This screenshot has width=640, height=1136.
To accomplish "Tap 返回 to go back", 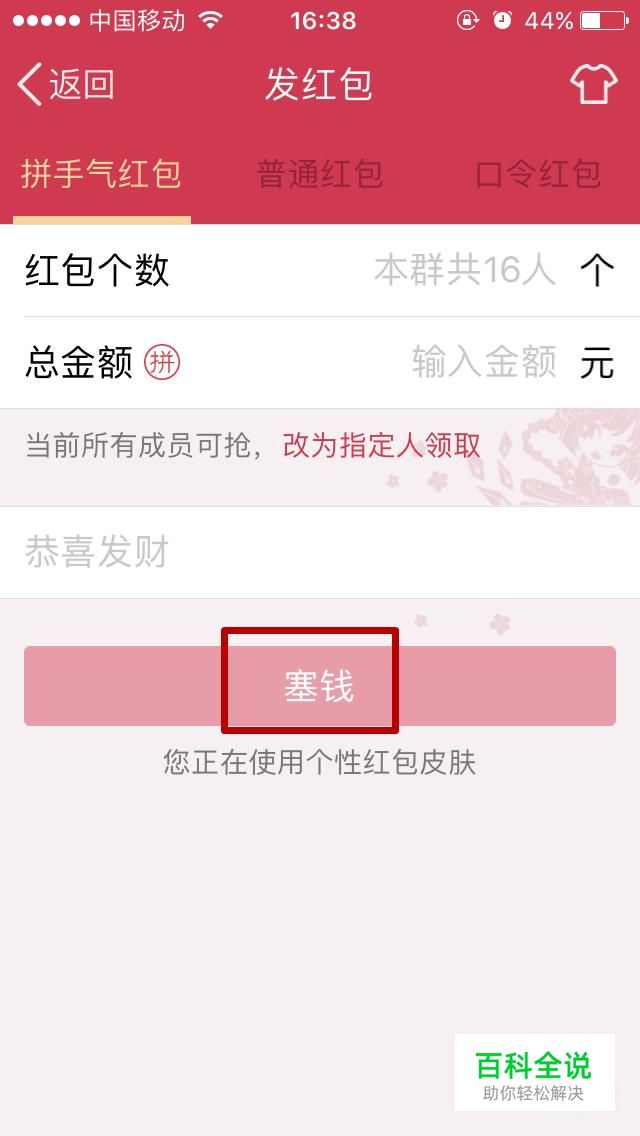I will point(82,84).
